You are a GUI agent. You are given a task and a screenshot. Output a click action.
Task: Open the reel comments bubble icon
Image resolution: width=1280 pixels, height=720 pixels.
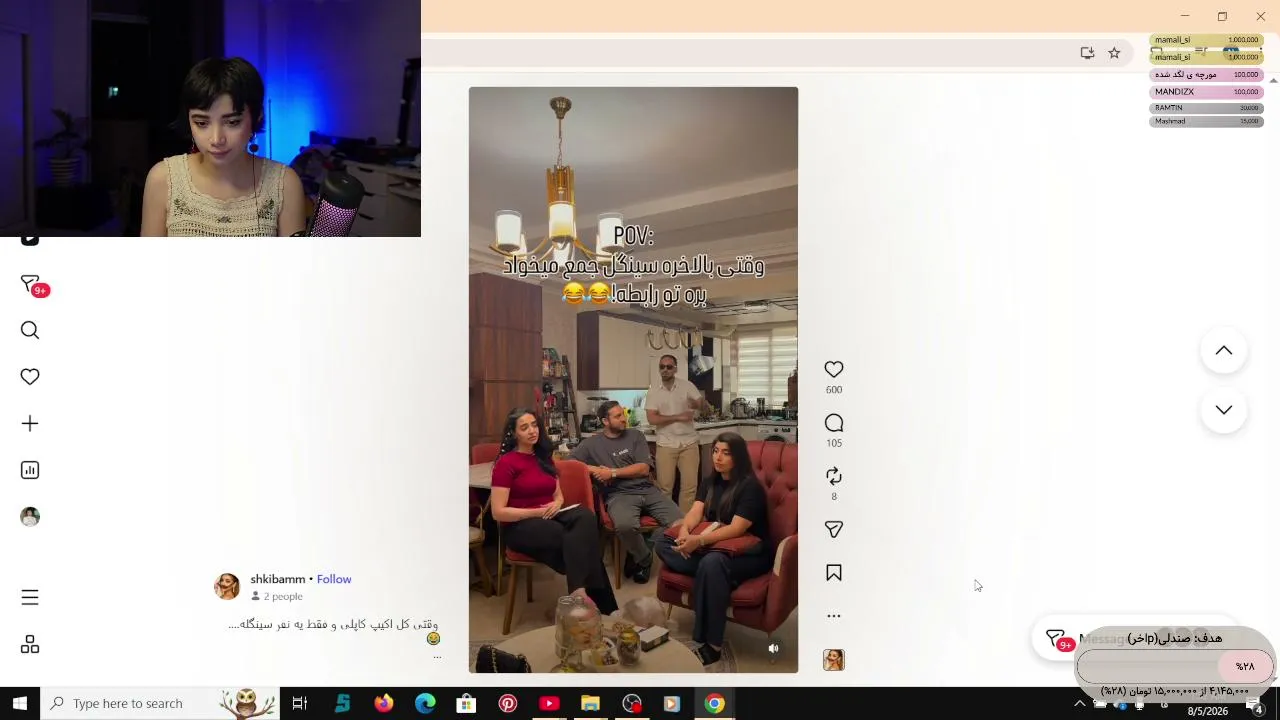[834, 423]
